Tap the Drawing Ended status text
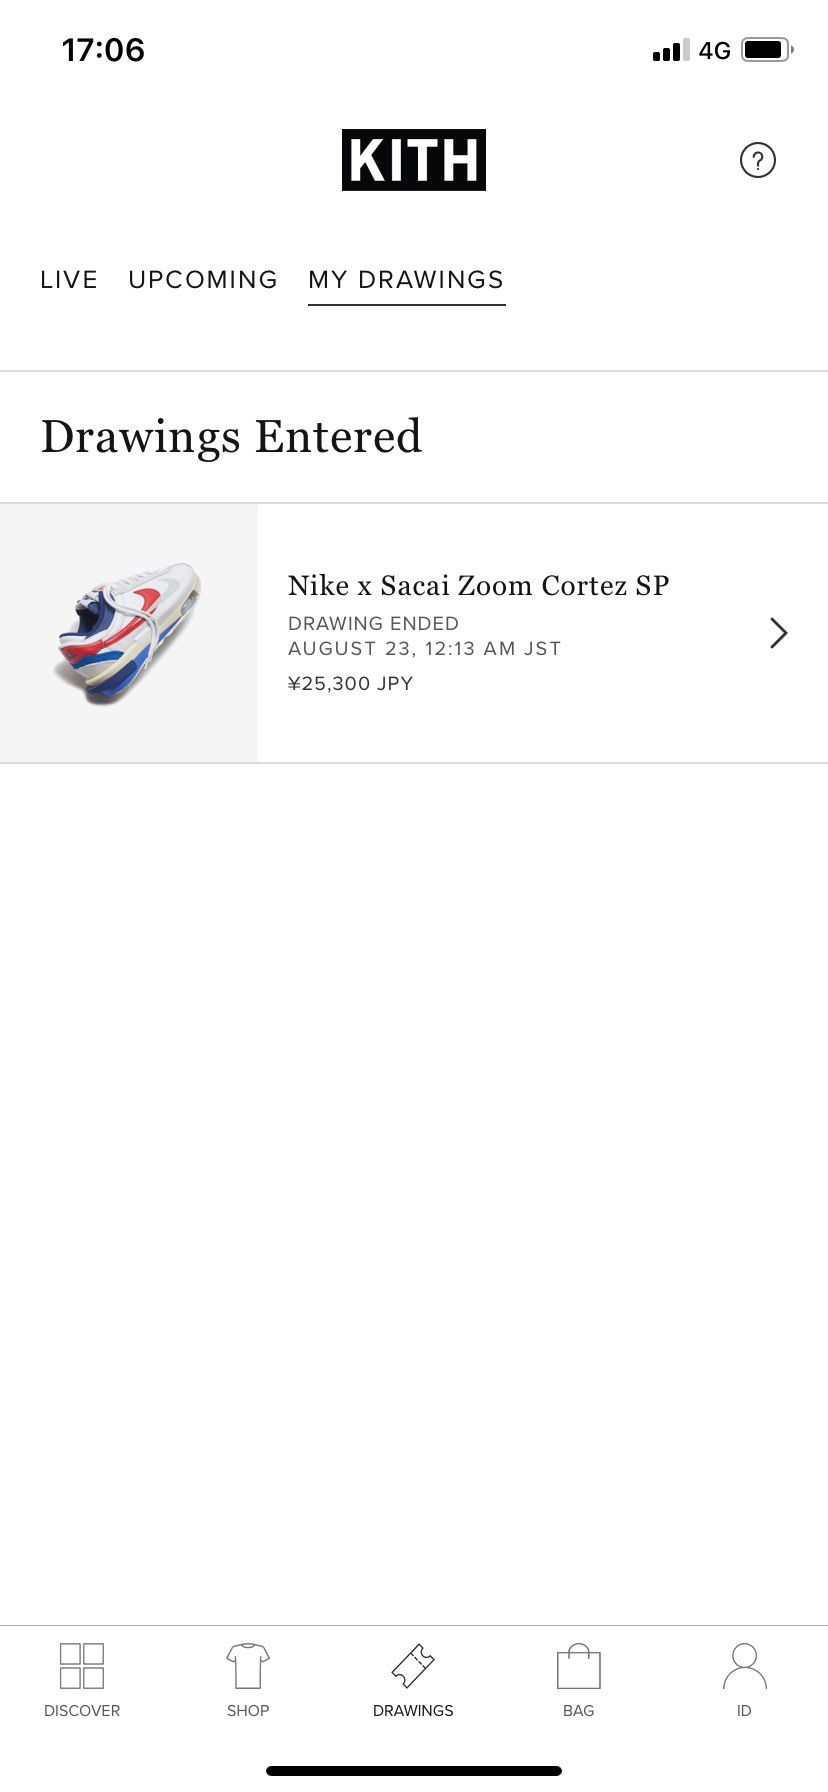 (x=373, y=623)
